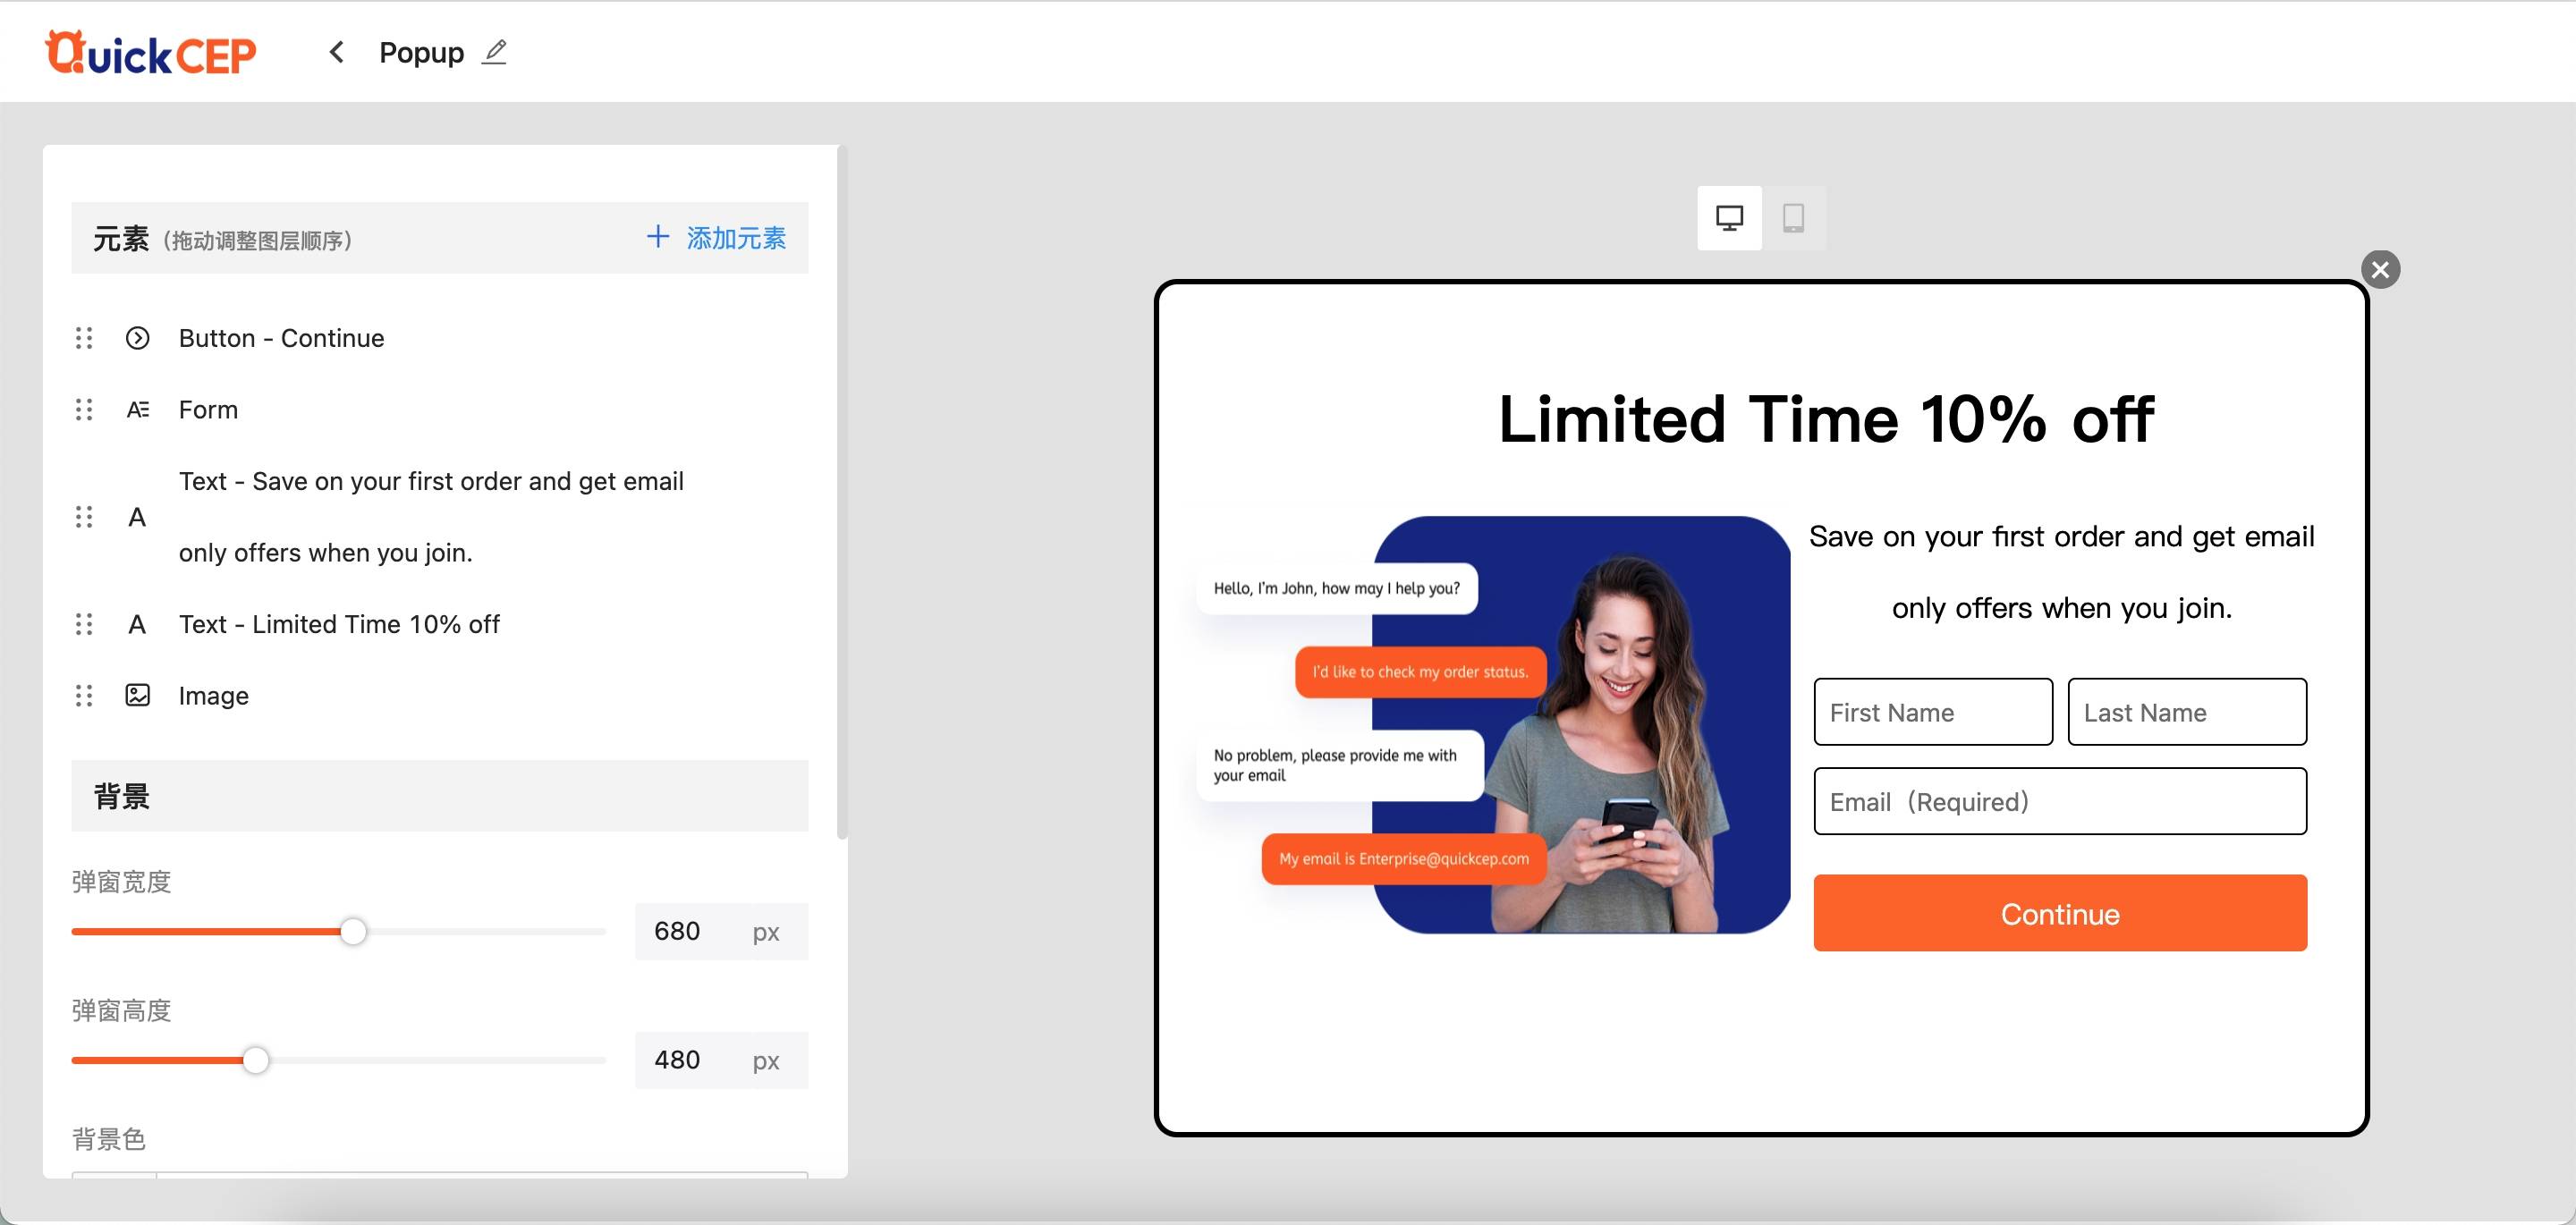2576x1225 pixels.
Task: Grab the drag handle for Image layer
Action: coord(84,696)
